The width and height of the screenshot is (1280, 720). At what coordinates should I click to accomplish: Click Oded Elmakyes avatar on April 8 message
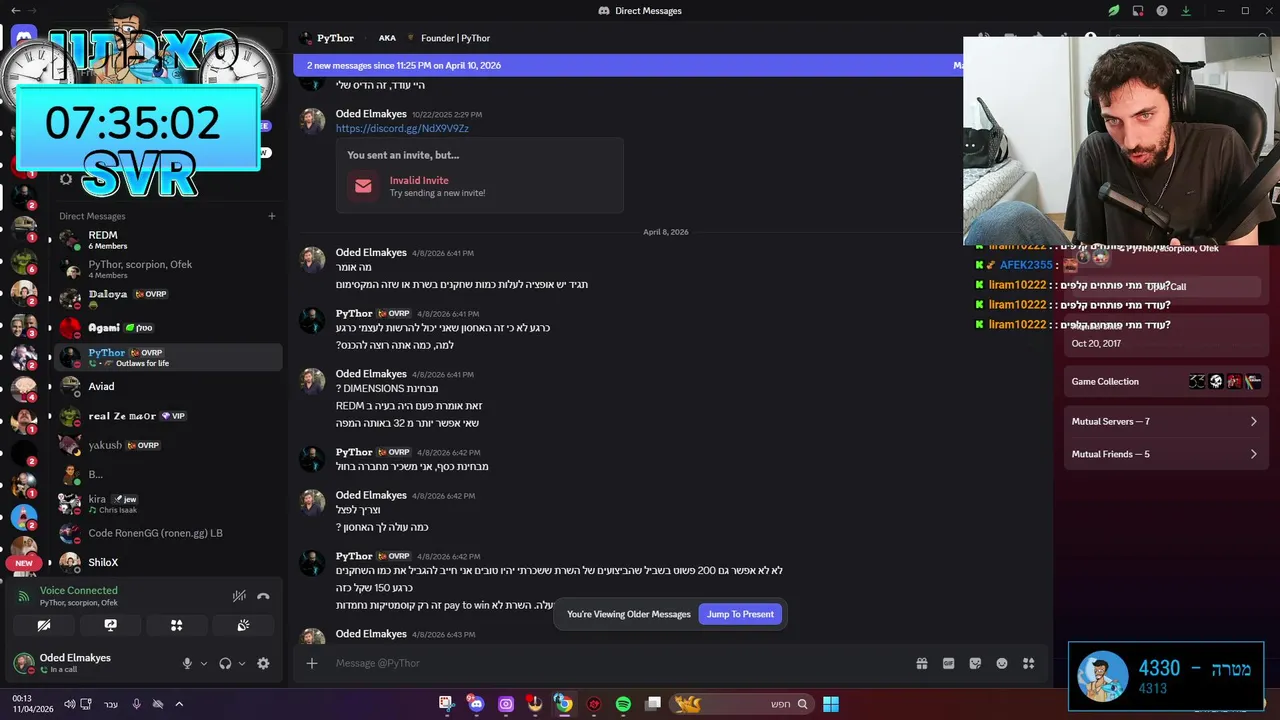tap(313, 260)
